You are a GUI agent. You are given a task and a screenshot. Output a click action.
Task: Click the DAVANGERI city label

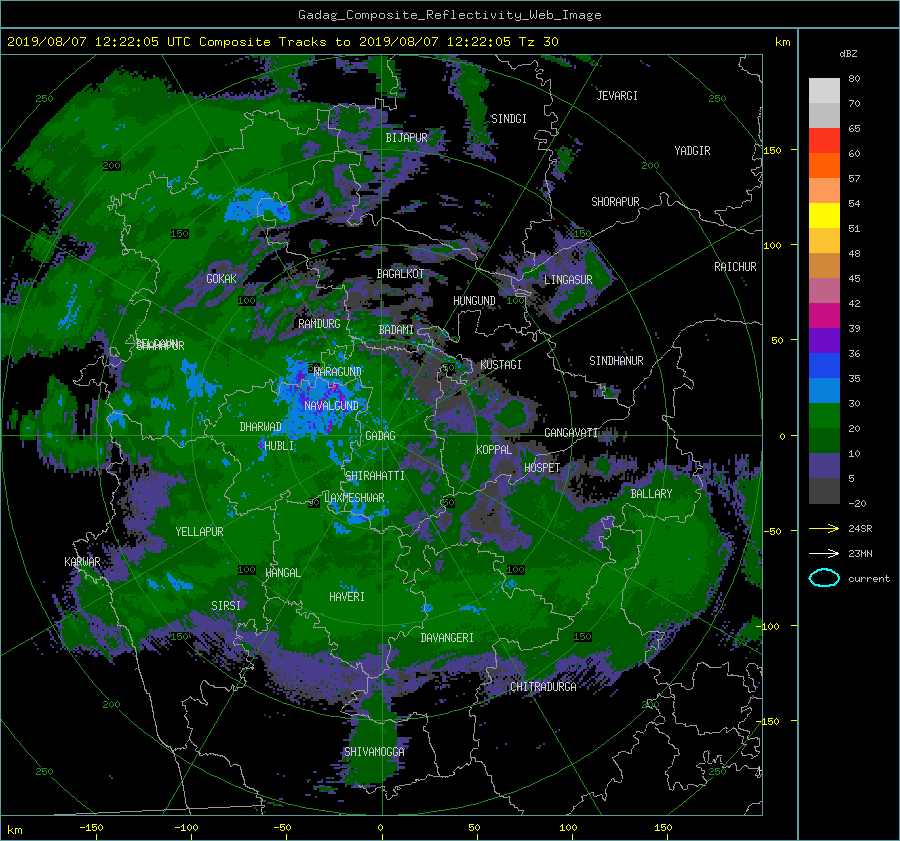tap(447, 638)
